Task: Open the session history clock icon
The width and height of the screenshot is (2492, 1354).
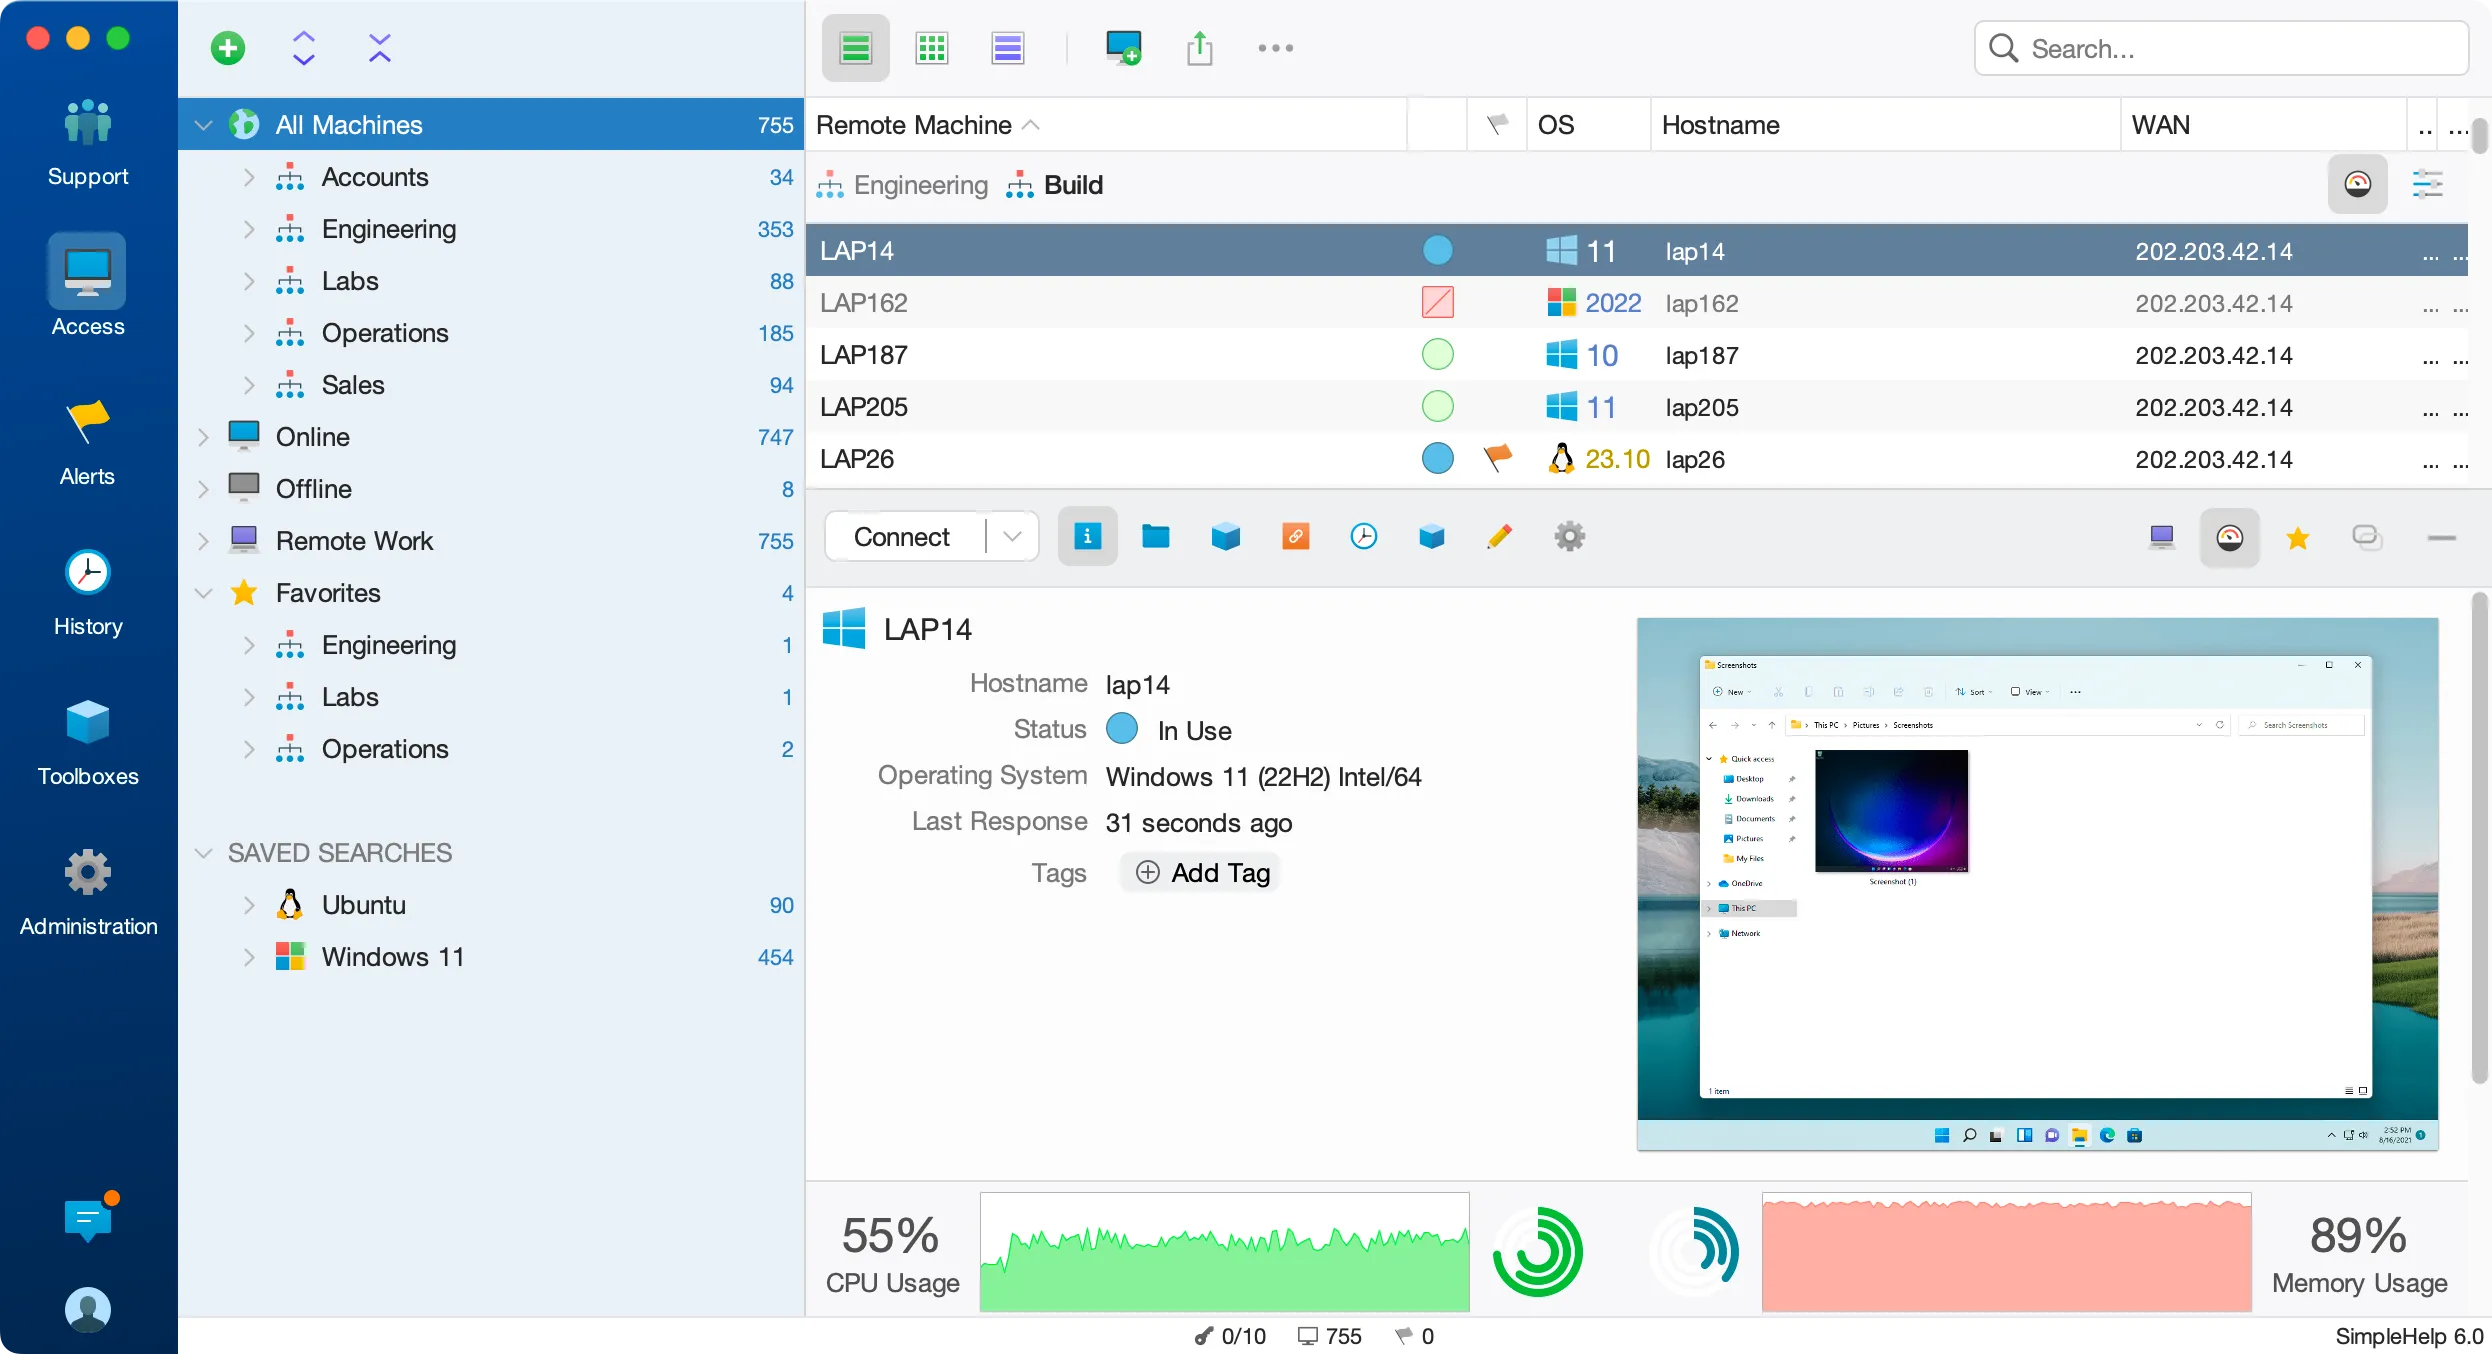Action: pyautogui.click(x=1364, y=536)
